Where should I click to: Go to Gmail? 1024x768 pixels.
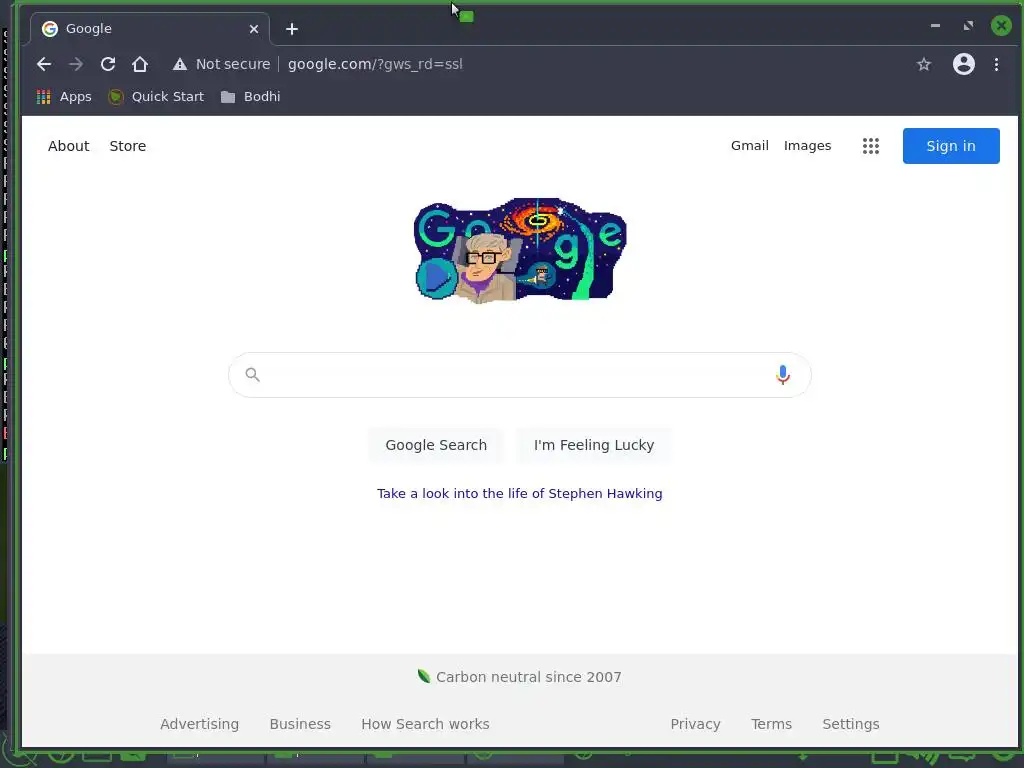pos(750,146)
